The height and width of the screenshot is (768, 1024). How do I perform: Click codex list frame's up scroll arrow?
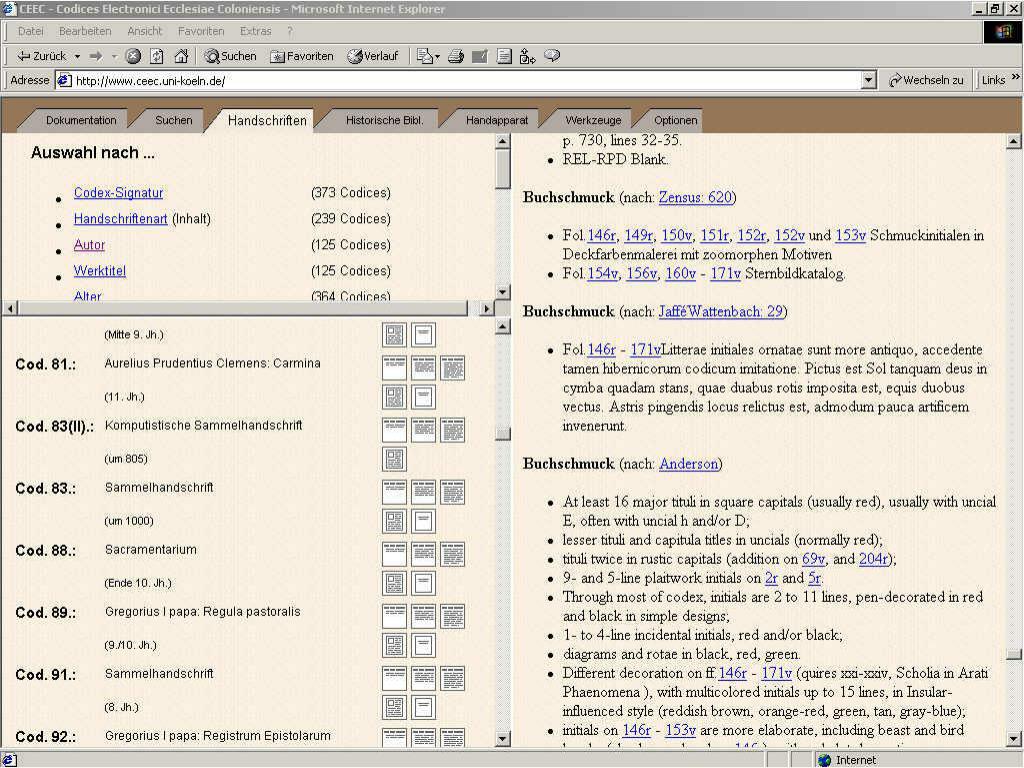pos(502,326)
